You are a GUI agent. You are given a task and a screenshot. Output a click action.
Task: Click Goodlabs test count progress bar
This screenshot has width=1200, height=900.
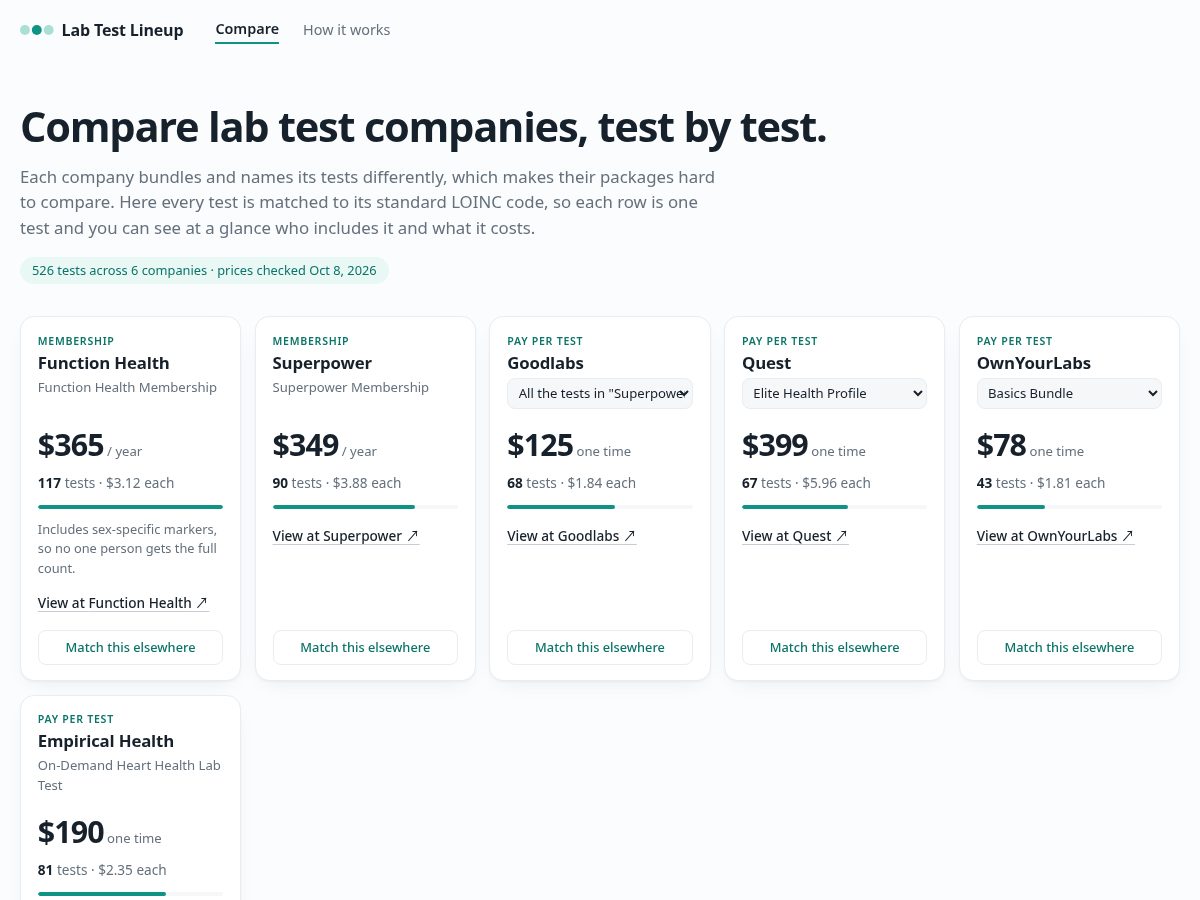pos(600,507)
